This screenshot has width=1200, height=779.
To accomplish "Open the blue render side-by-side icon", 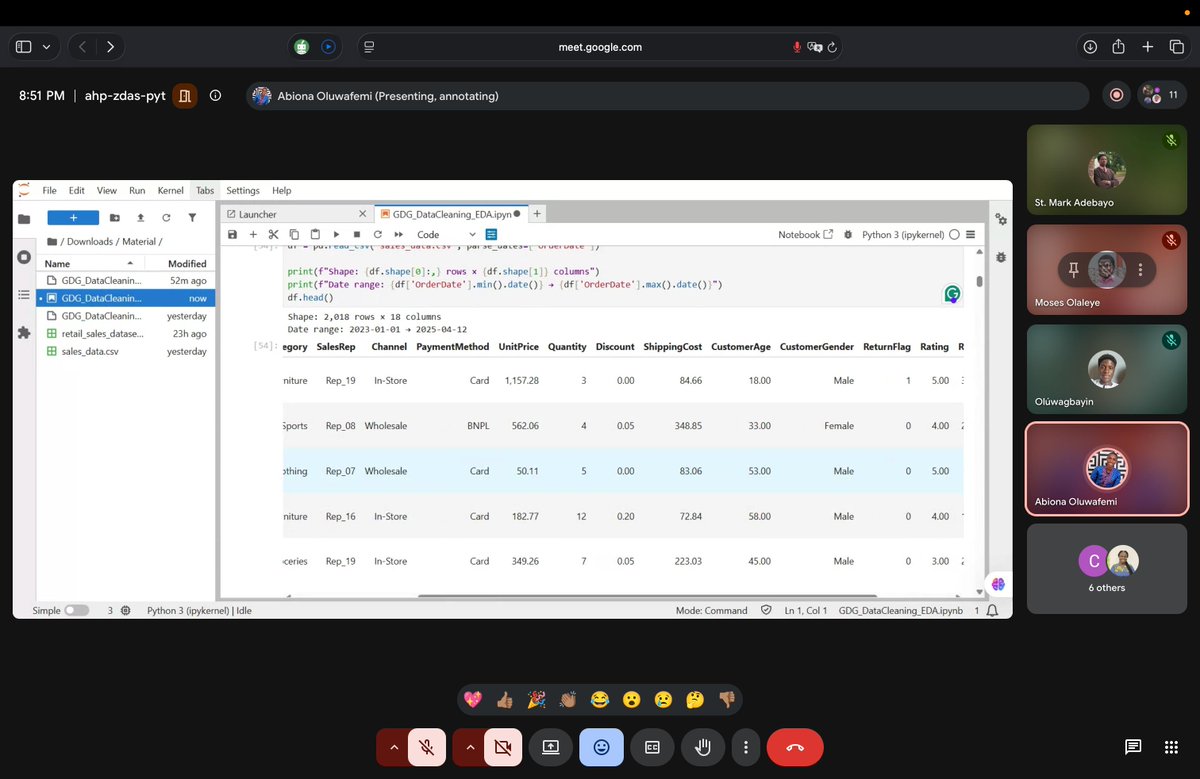I will 491,234.
